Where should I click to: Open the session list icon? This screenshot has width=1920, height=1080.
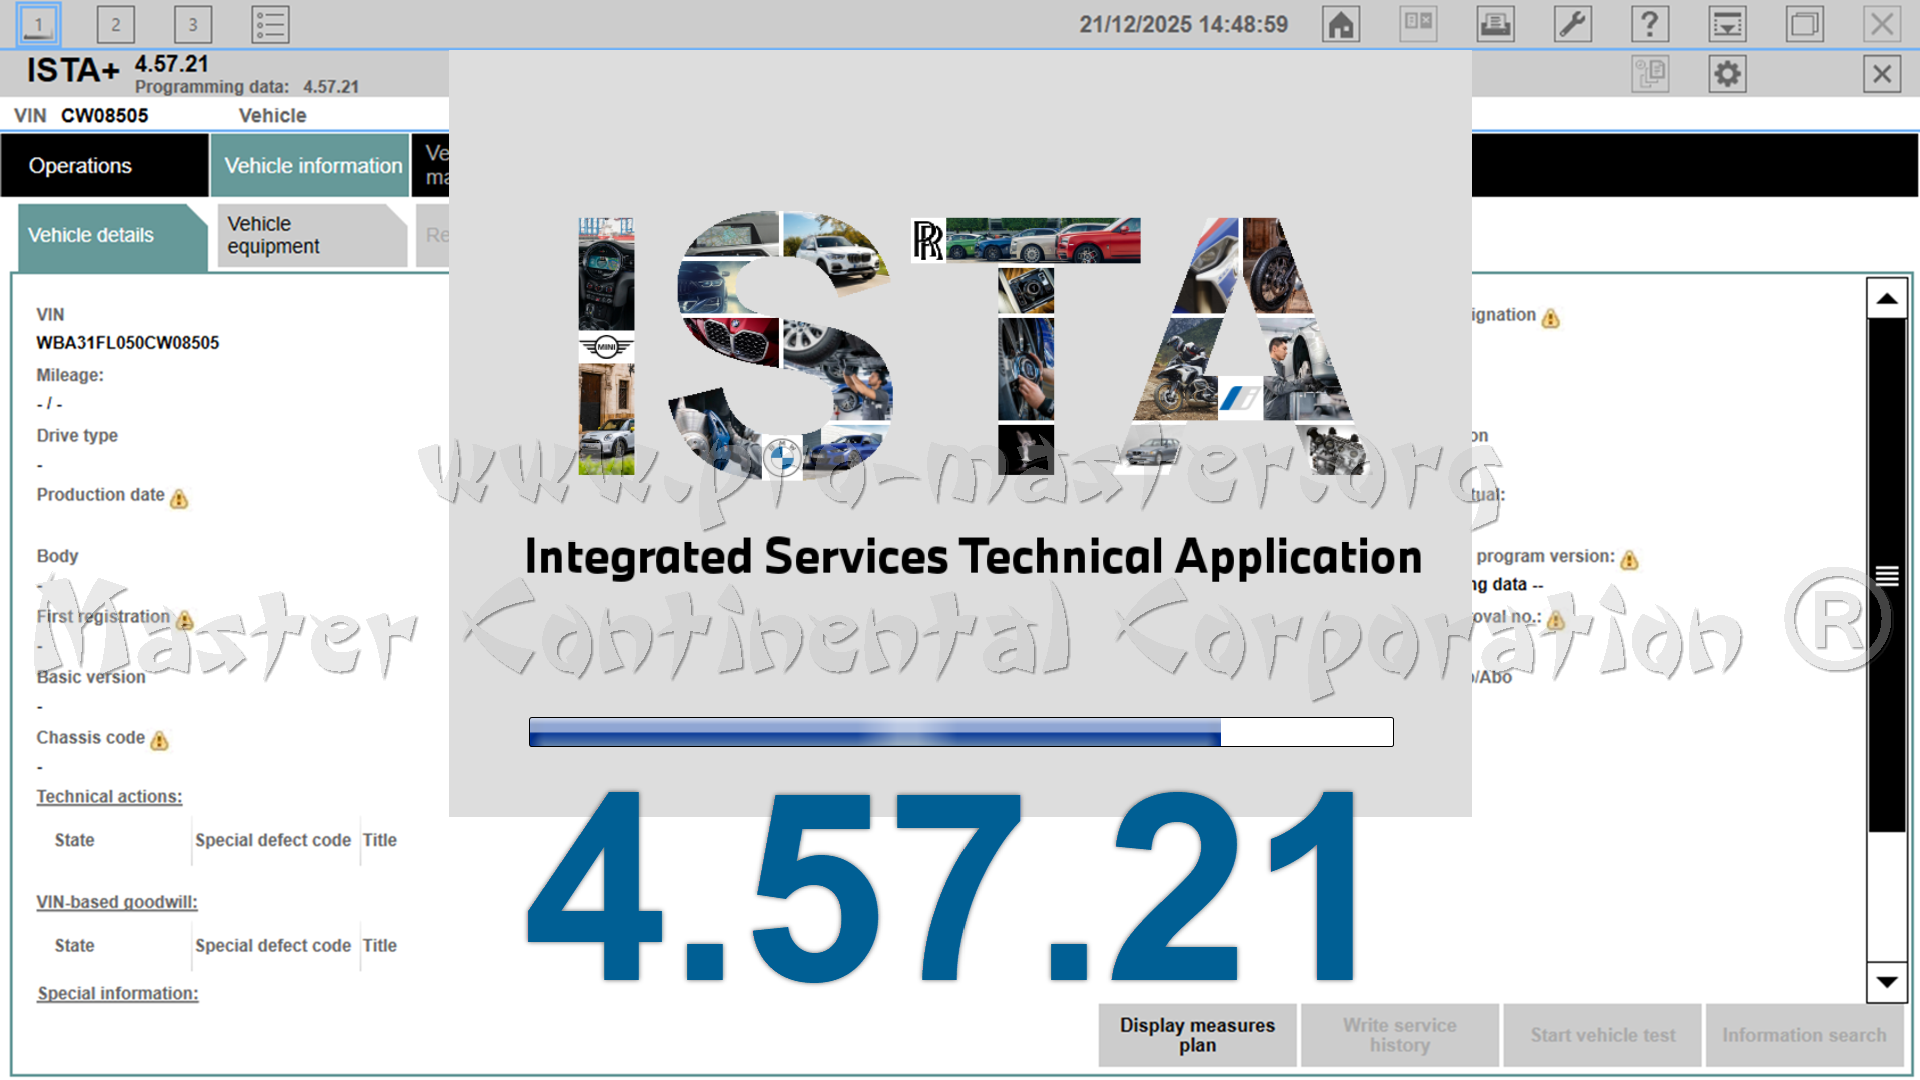point(268,25)
